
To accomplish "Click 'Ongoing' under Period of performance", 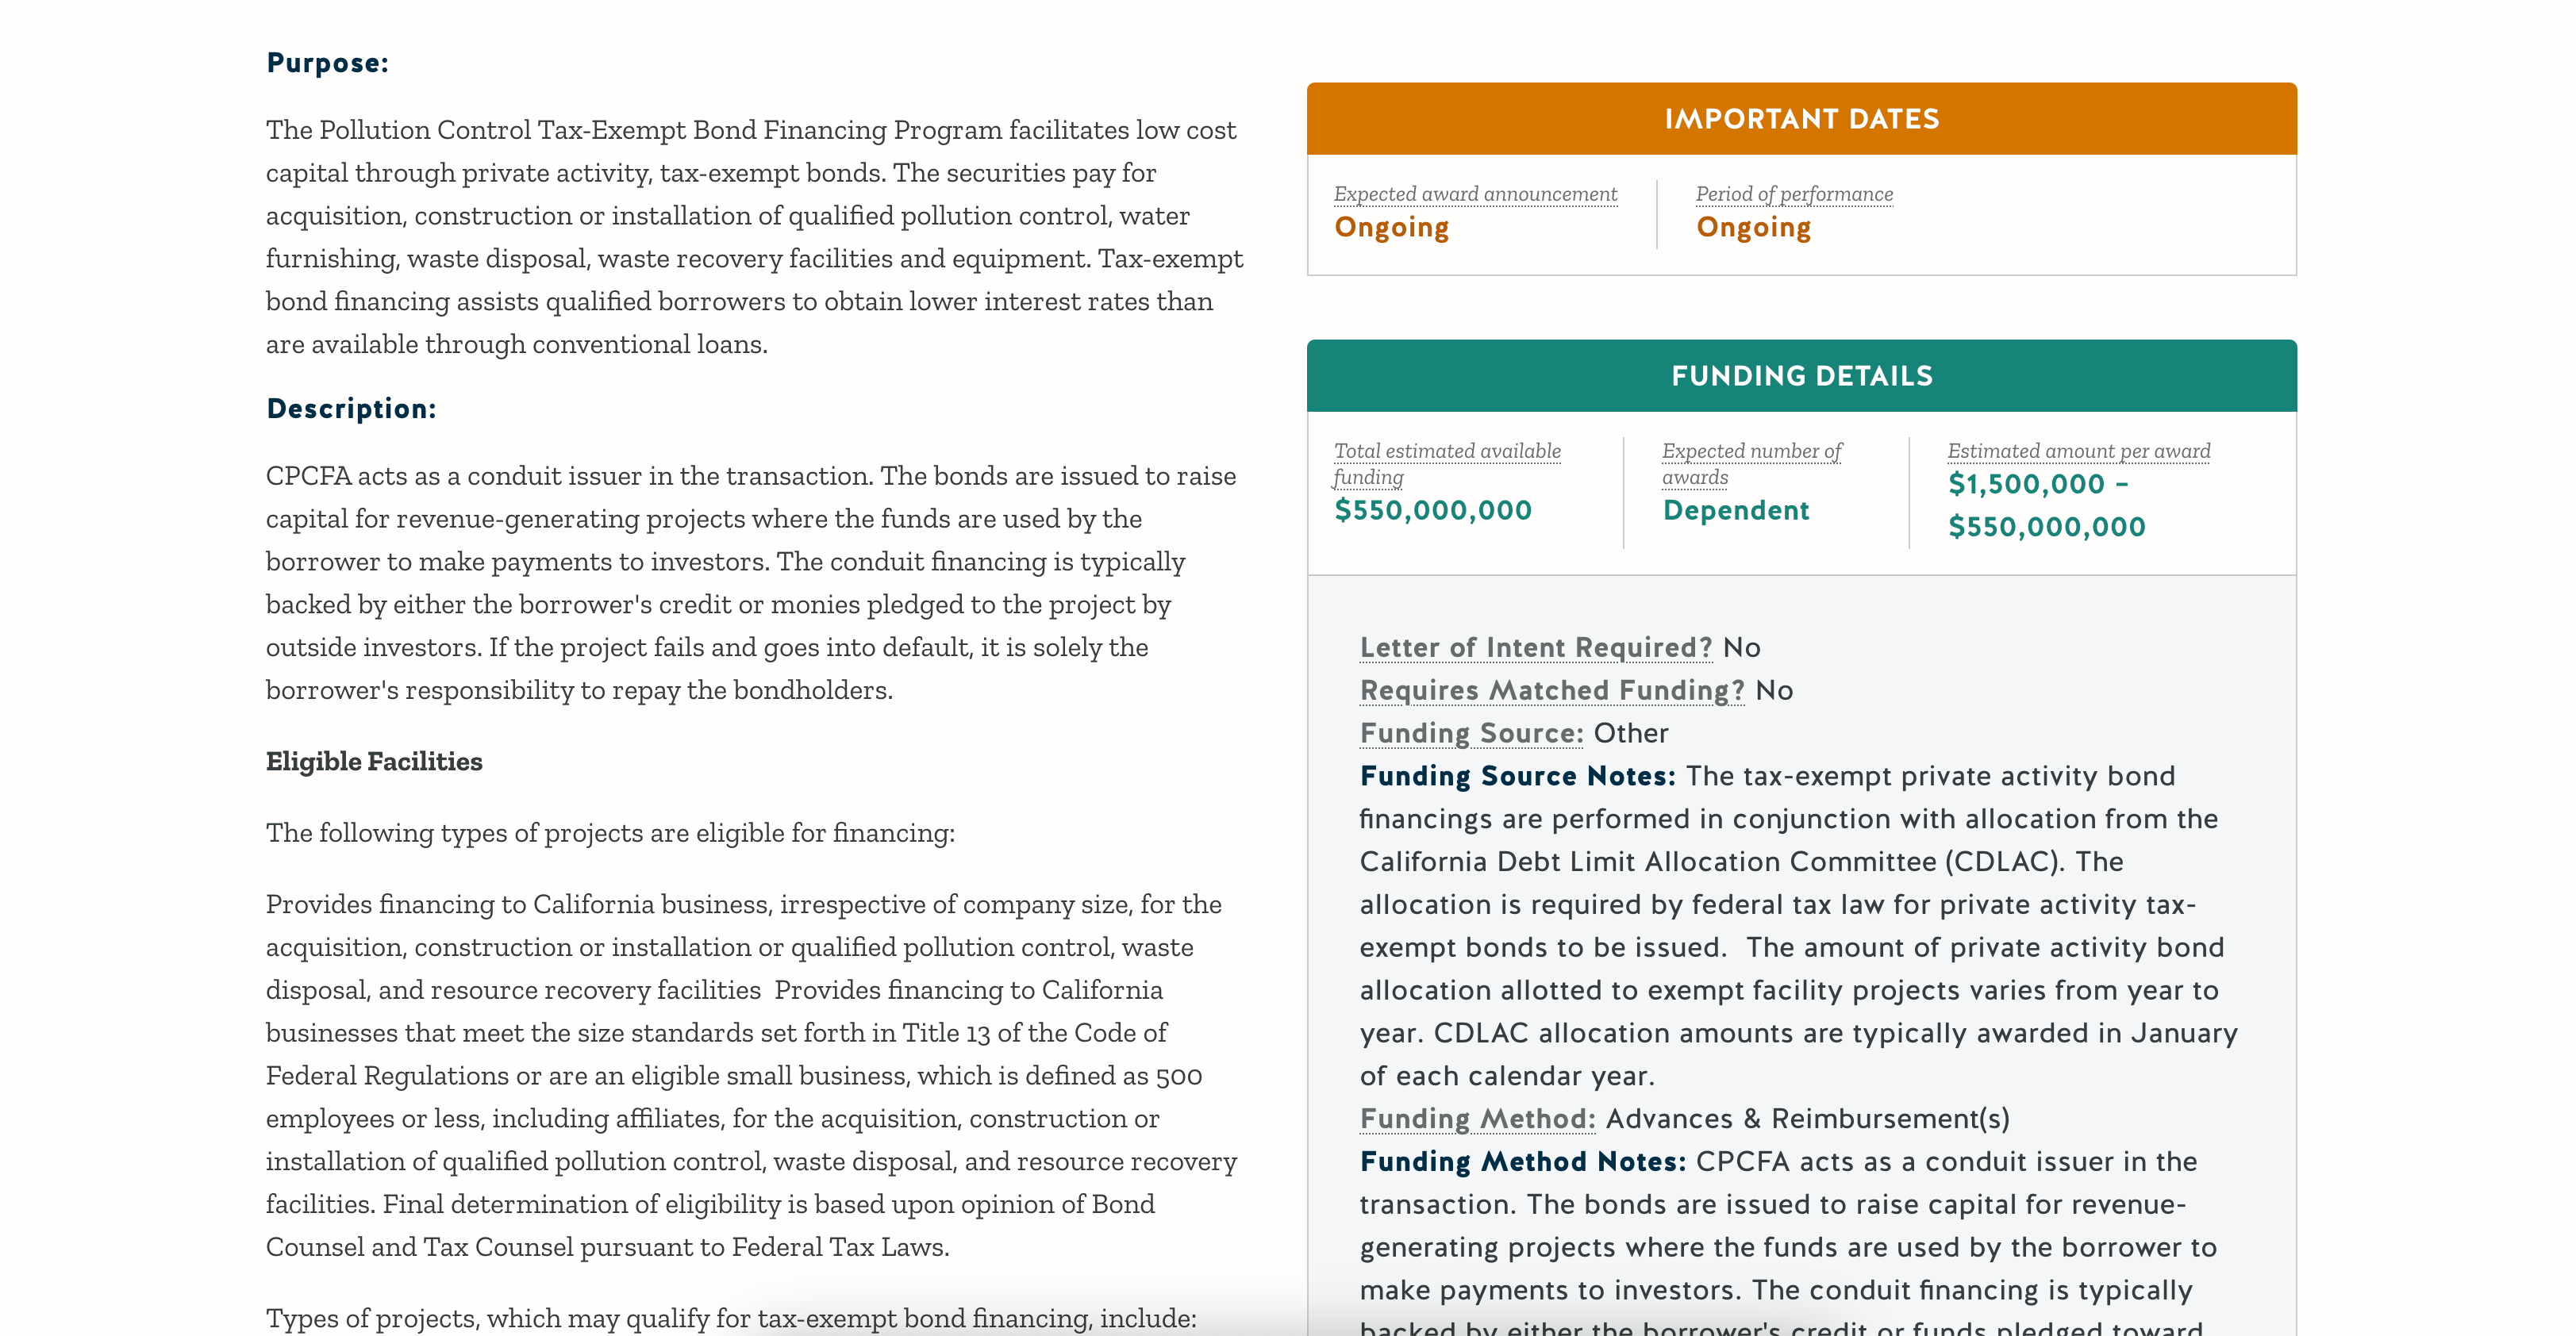I will coord(1753,228).
